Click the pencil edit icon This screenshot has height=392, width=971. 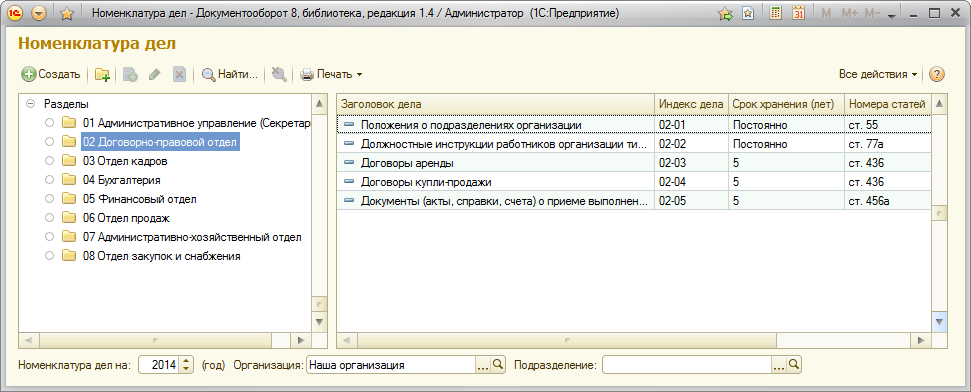(x=155, y=75)
